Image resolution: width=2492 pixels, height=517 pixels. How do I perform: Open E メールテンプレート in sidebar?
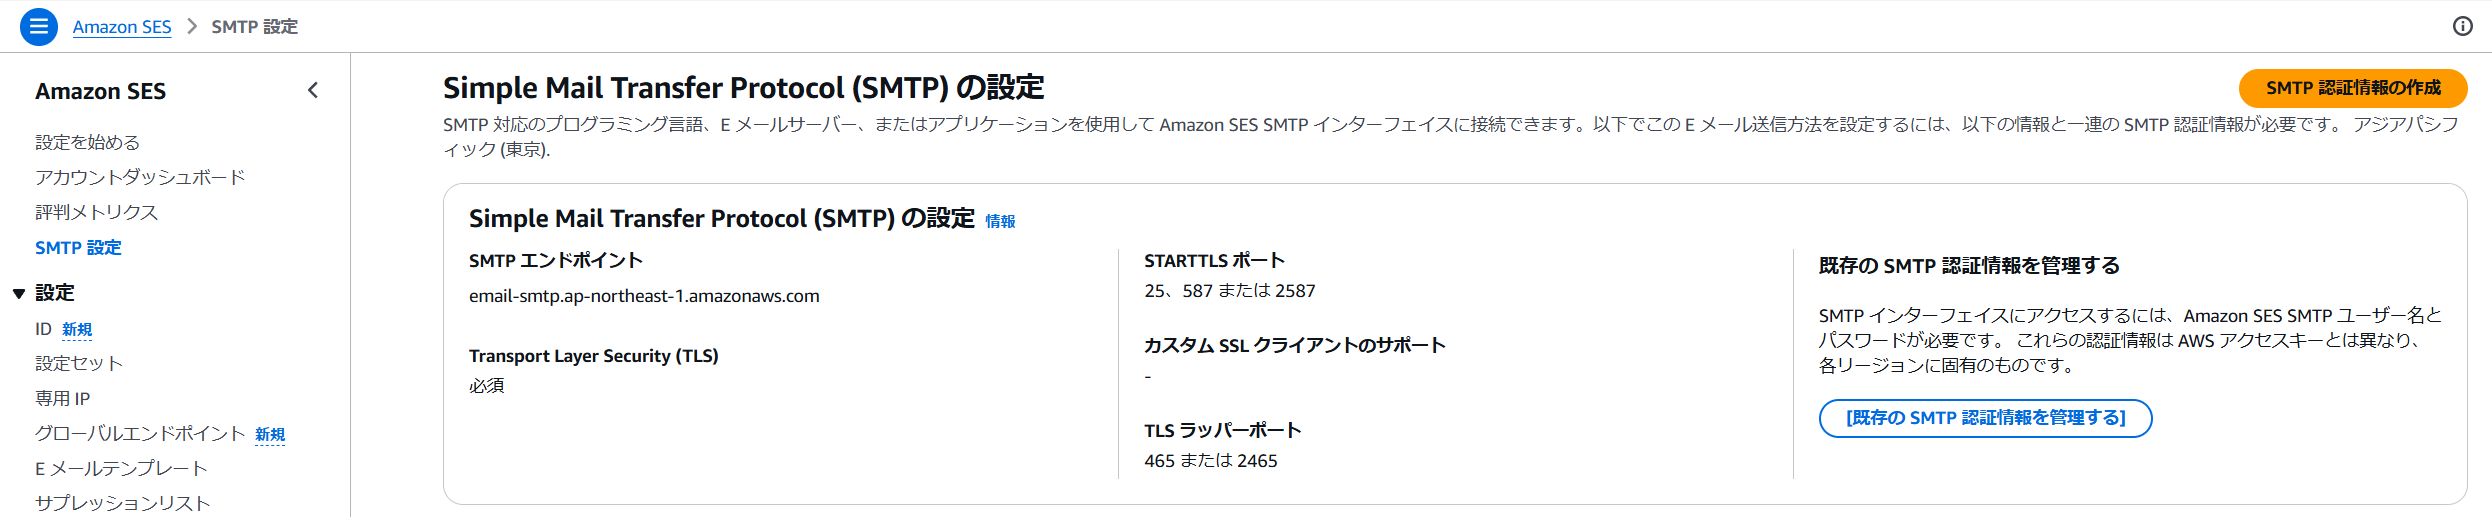click(x=121, y=469)
